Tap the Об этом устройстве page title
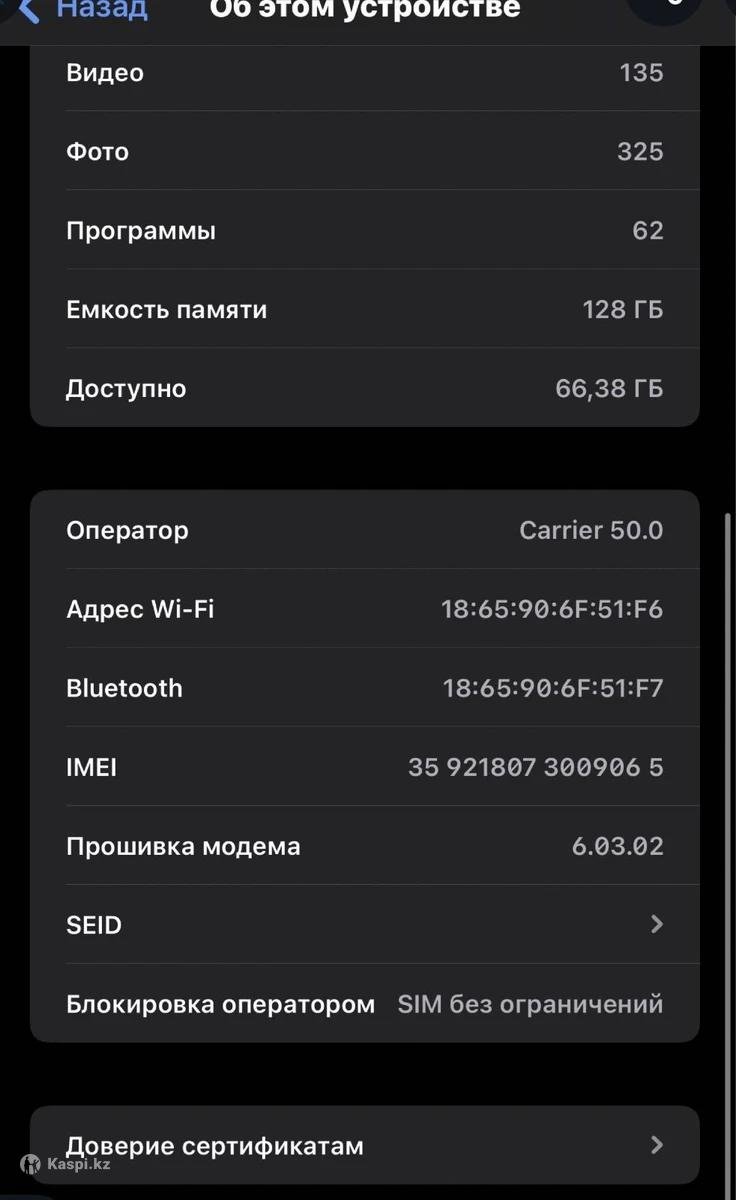Screen dimensions: 736x1200 coord(365,10)
